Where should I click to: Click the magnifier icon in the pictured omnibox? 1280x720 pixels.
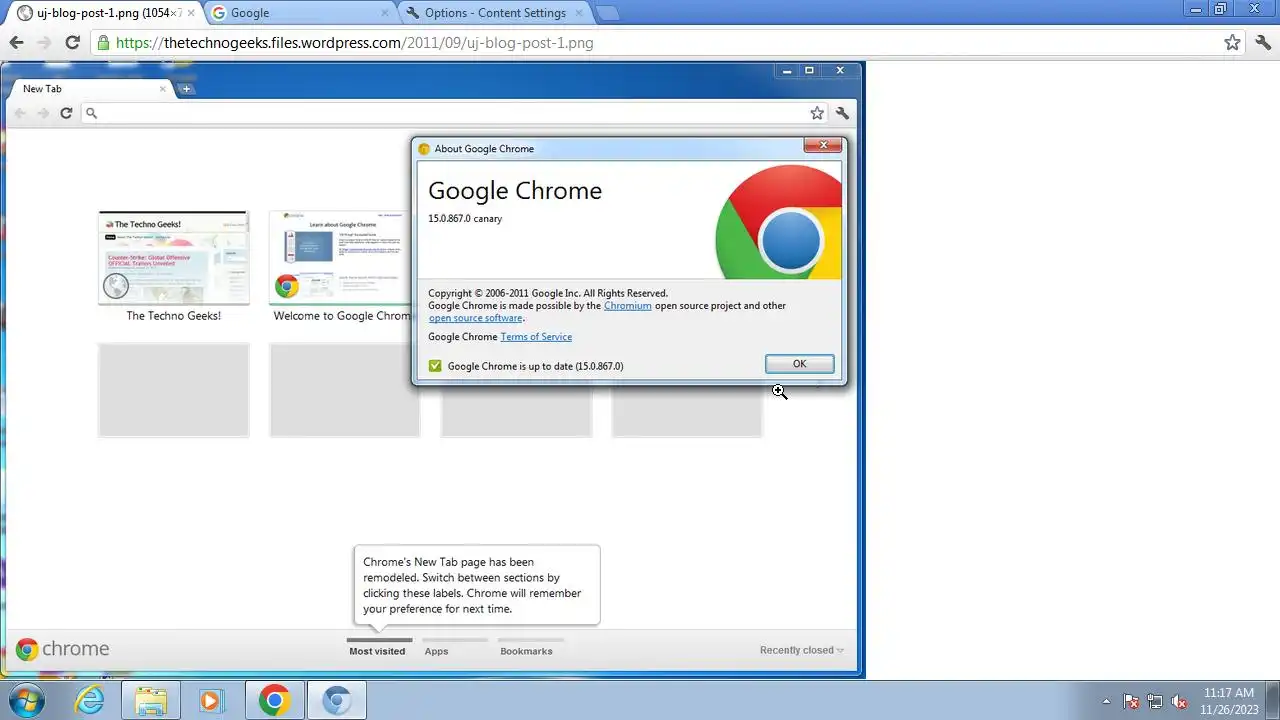tap(91, 113)
